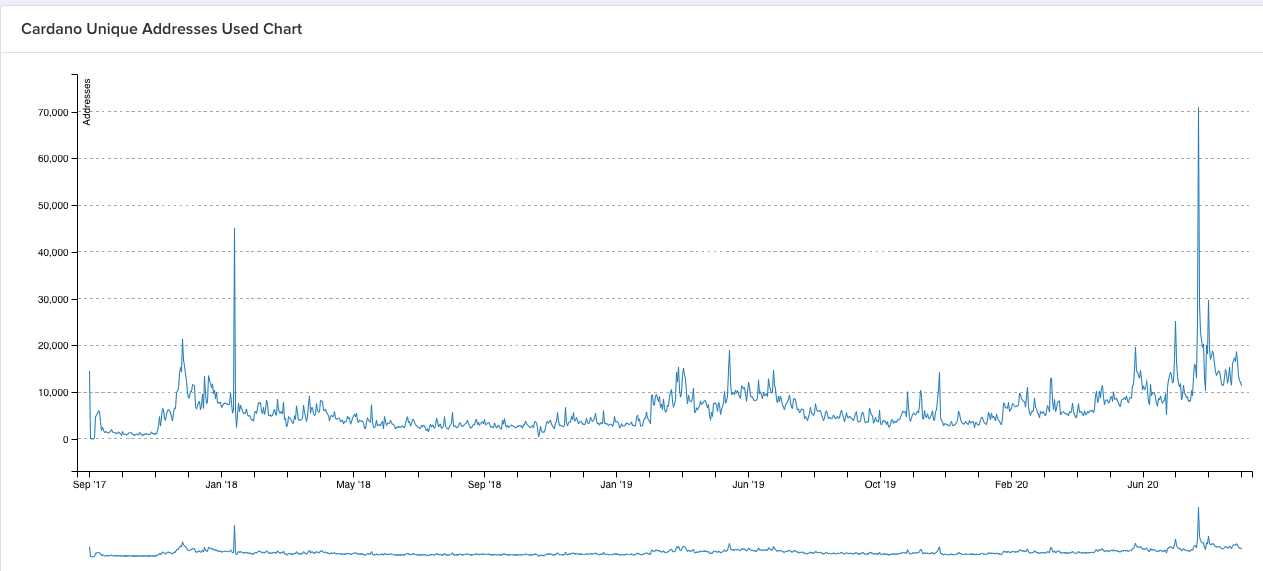This screenshot has height=571, width=1263.
Task: Click the Sep '17 x-axis label
Action: 89,485
